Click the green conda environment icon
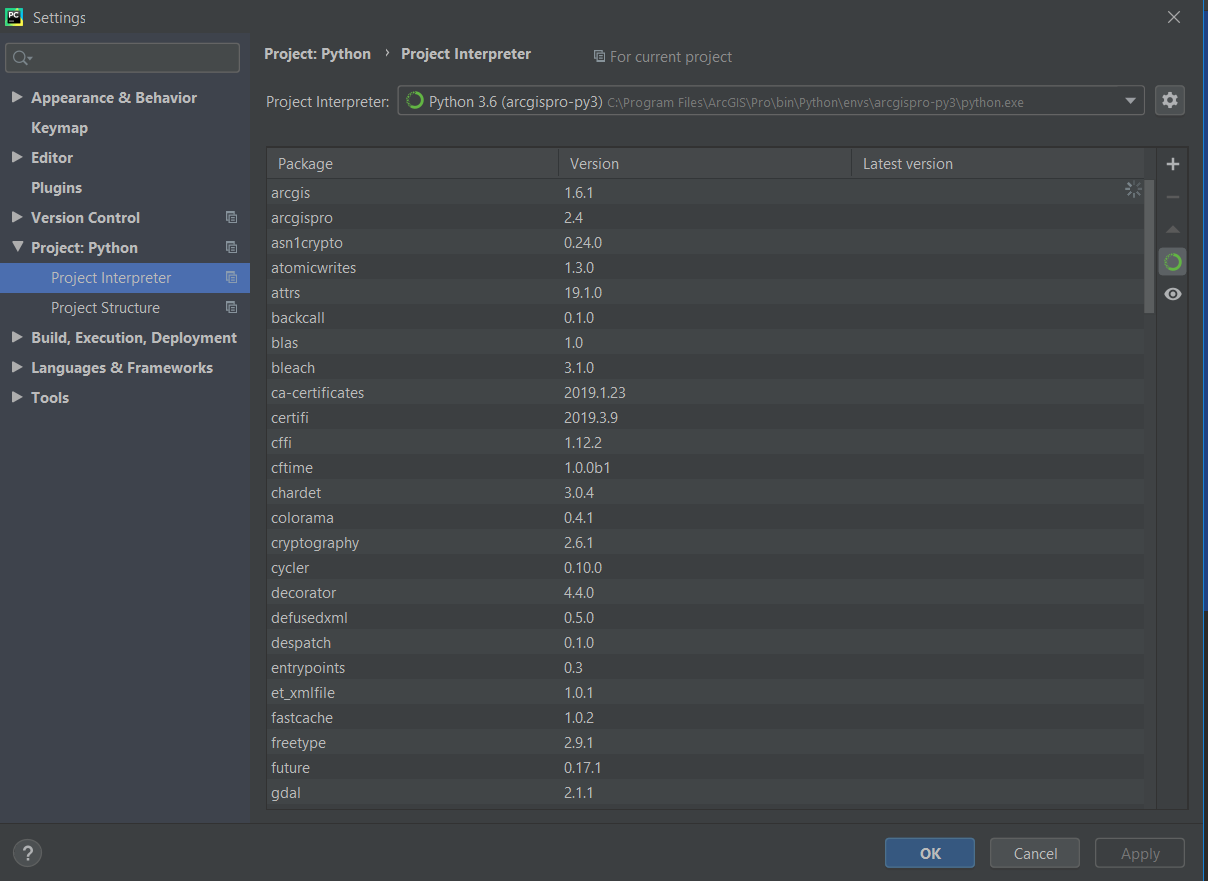 (x=1173, y=262)
